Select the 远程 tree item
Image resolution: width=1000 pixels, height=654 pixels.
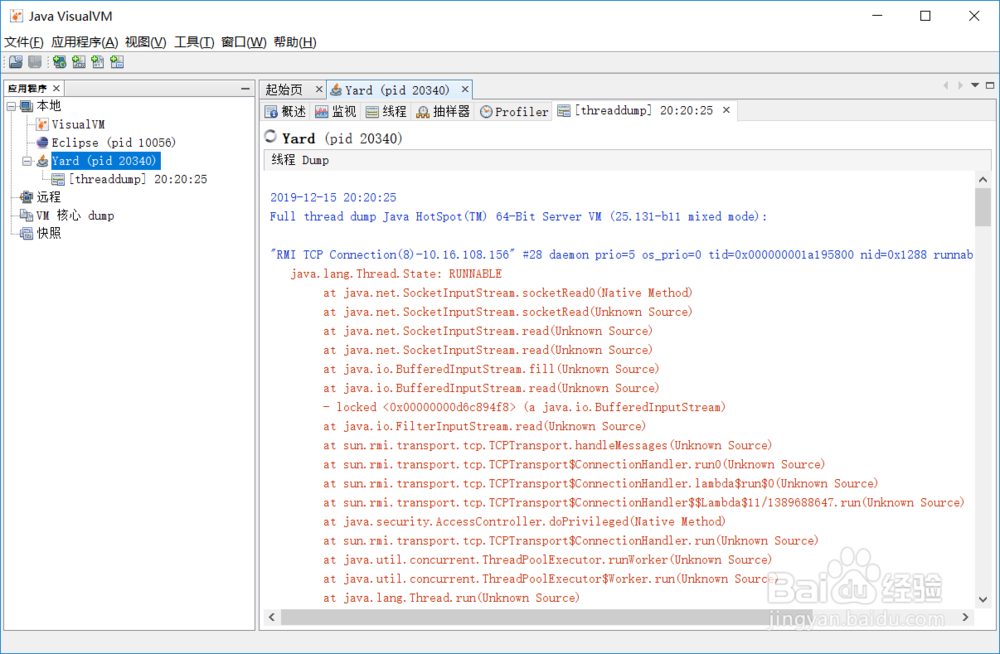48,197
